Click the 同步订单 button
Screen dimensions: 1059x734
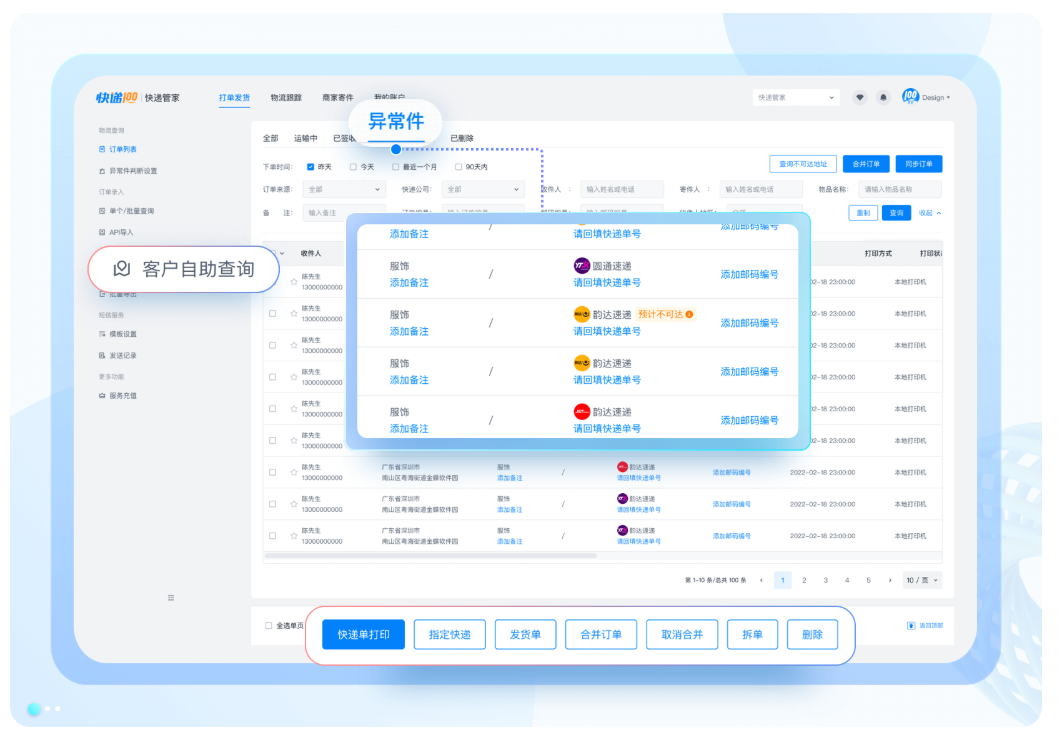pyautogui.click(x=919, y=163)
